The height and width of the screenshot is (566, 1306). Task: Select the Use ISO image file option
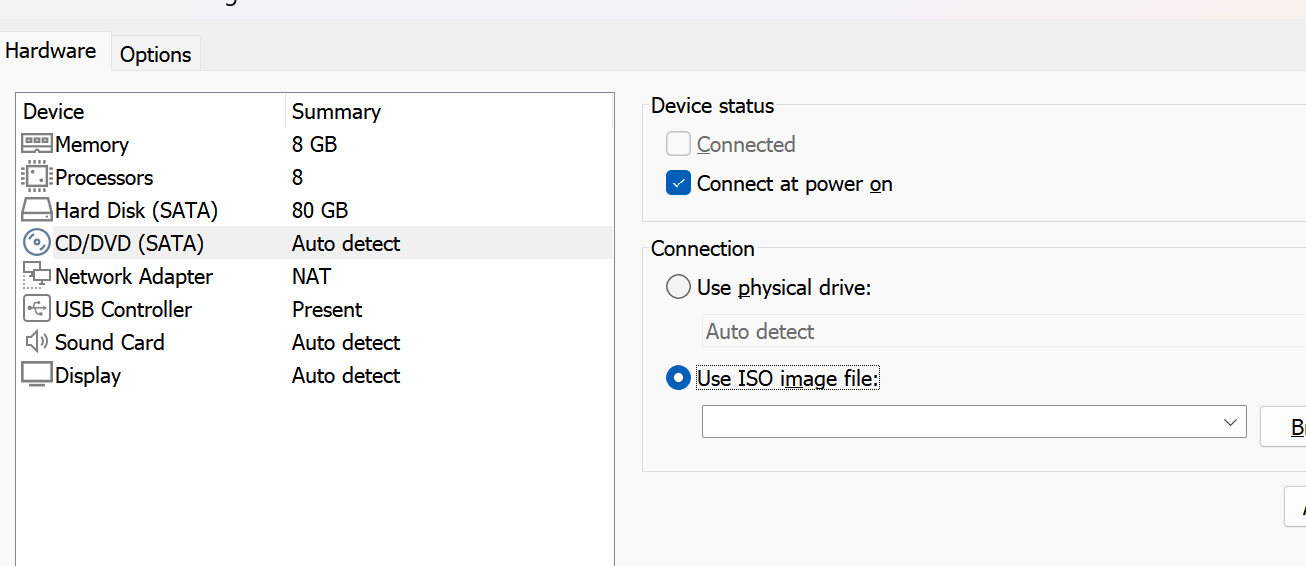click(679, 378)
